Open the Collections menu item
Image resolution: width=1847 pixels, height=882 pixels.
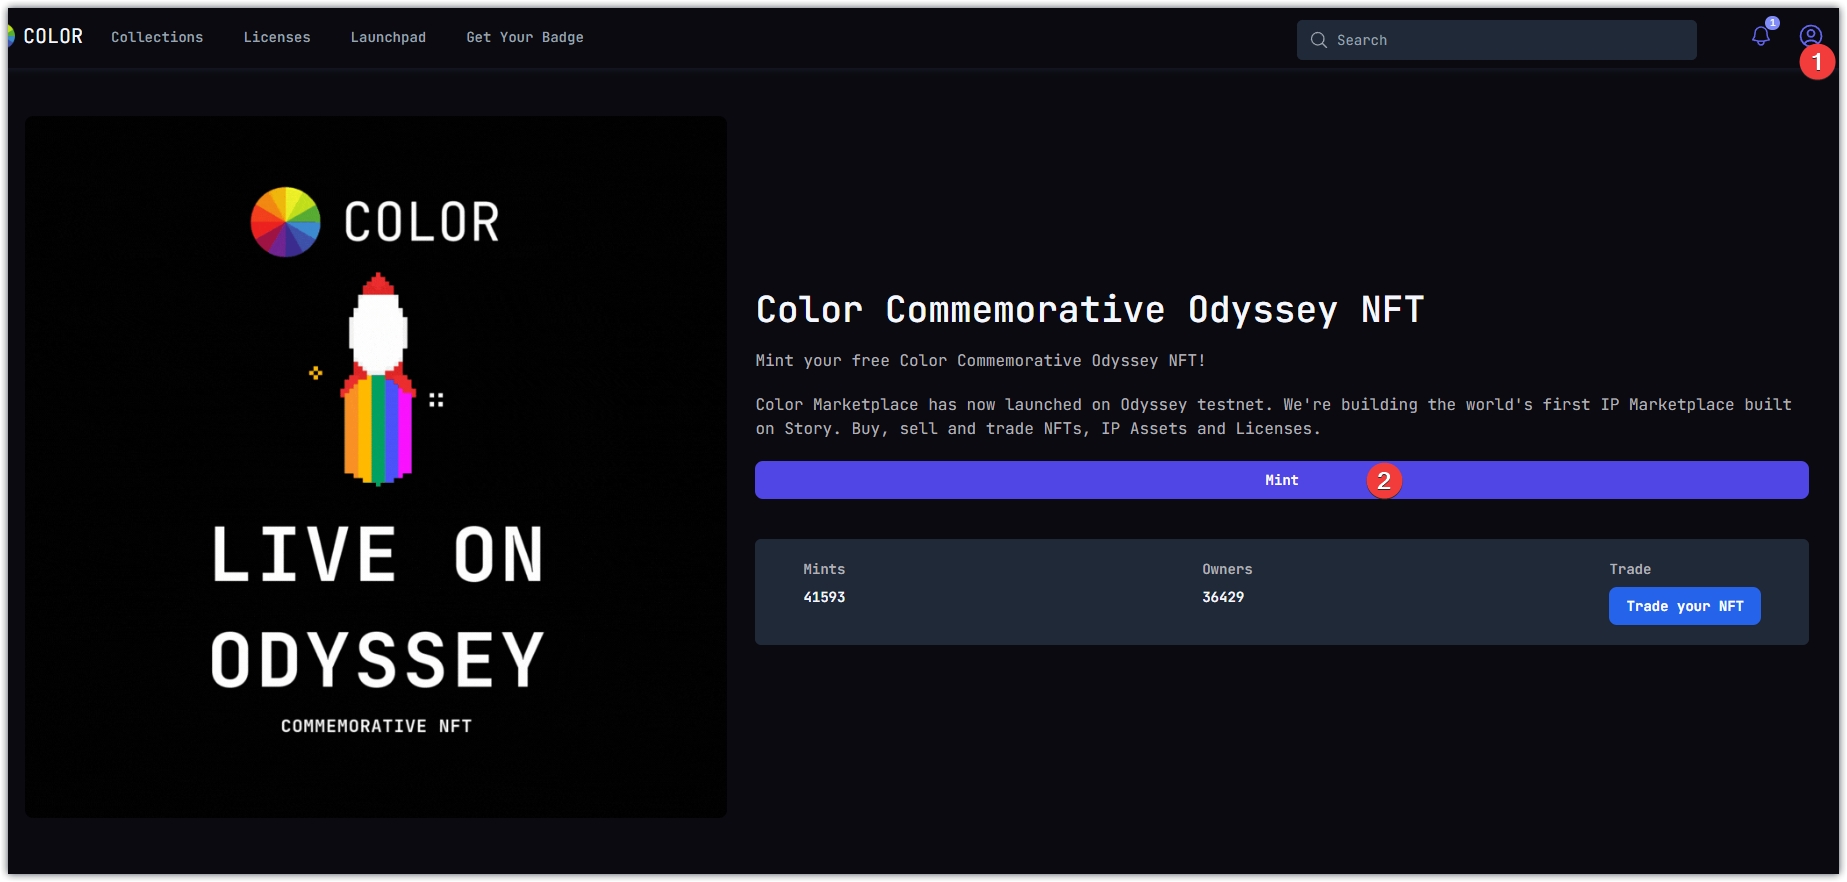pos(157,37)
